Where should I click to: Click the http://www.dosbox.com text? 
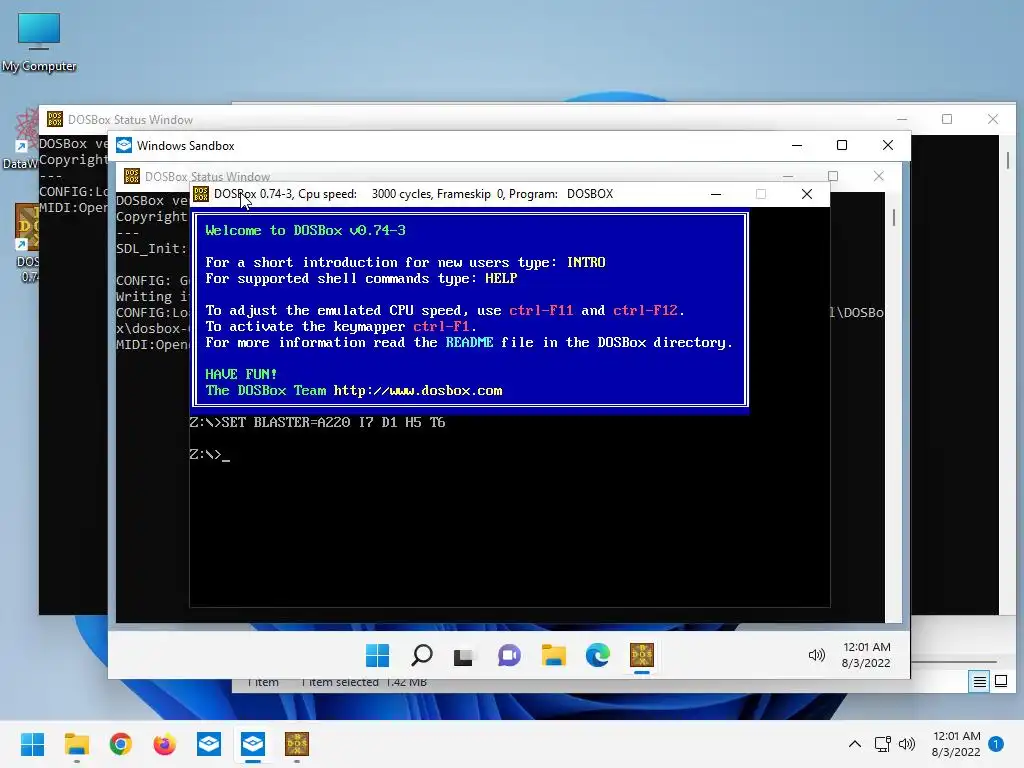(418, 391)
